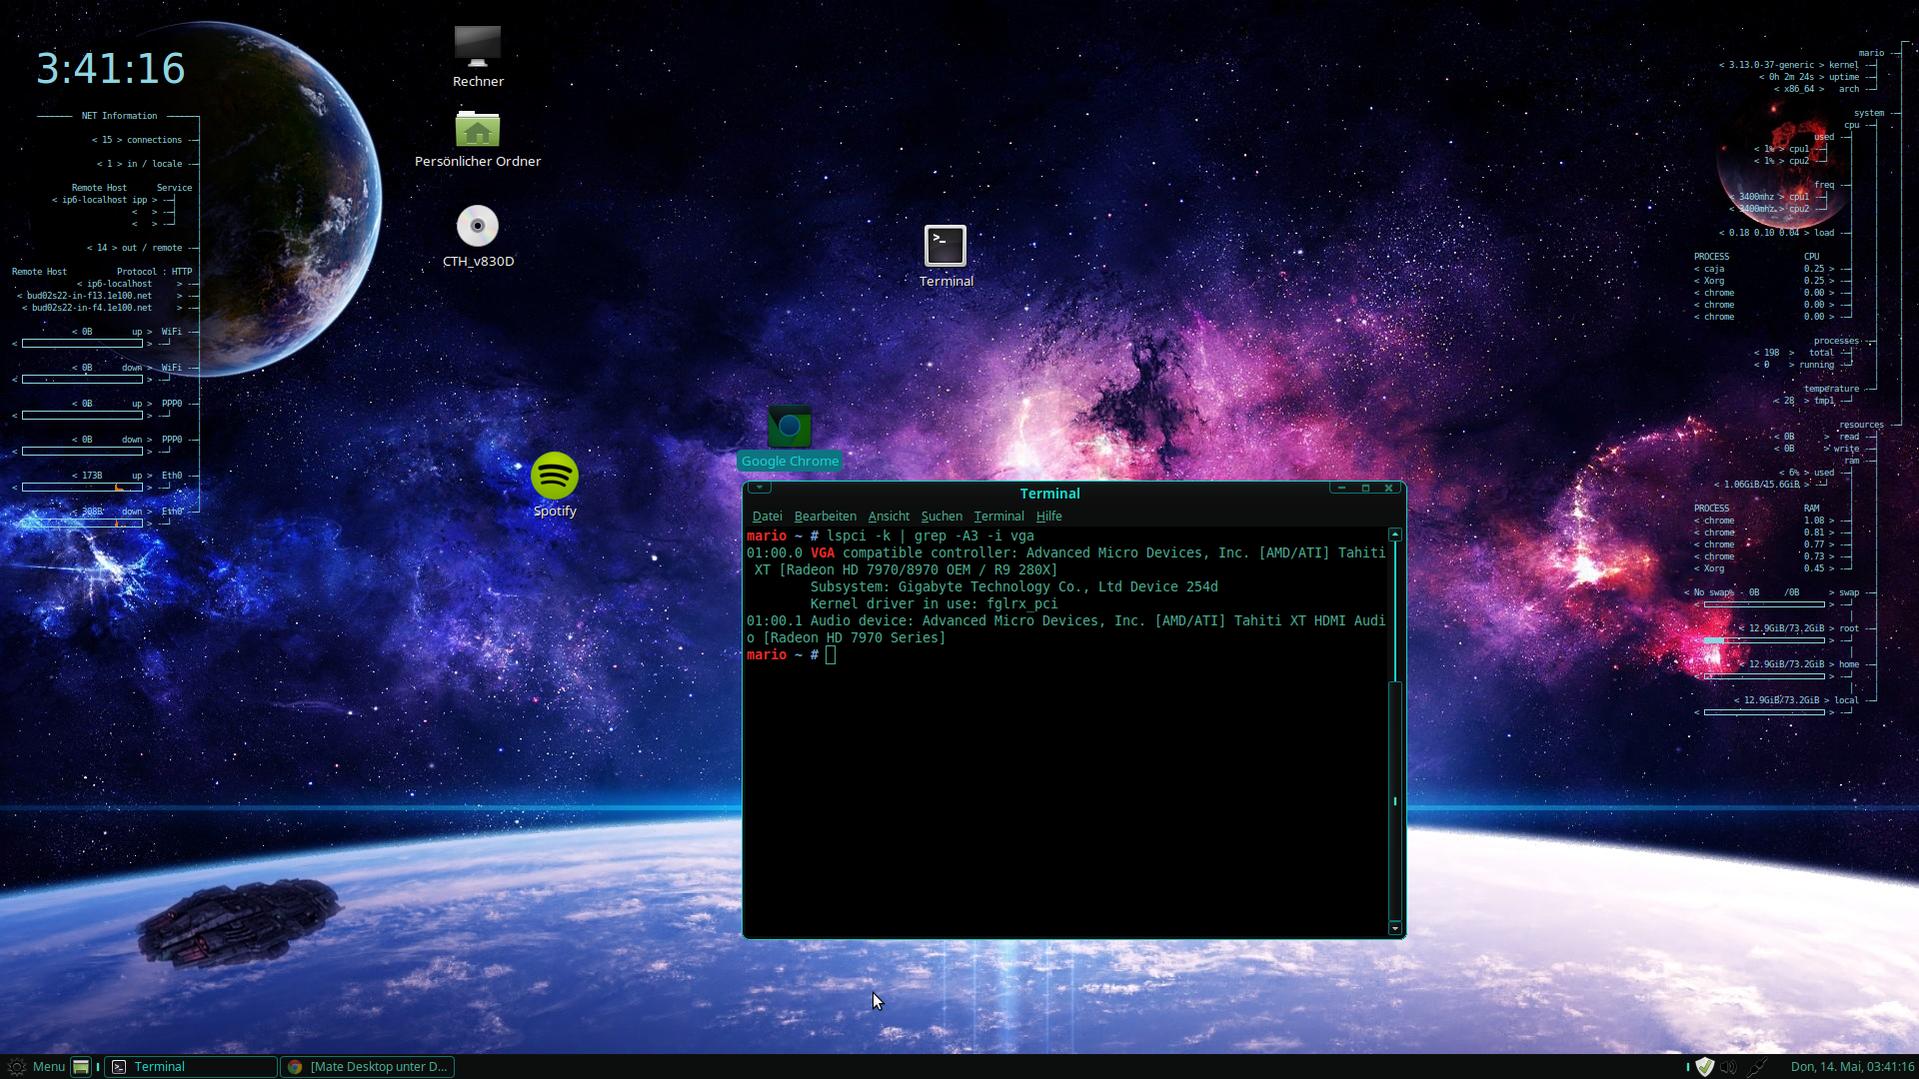
Task: Switch to the Terminal taskbar entry
Action: click(191, 1066)
